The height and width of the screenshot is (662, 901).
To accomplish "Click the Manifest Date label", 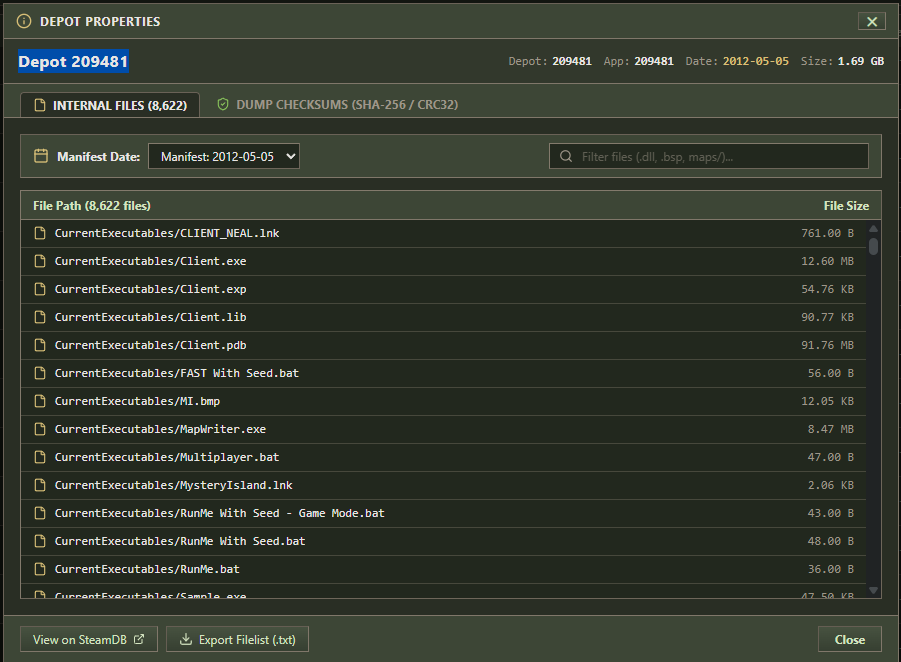I will pos(99,156).
